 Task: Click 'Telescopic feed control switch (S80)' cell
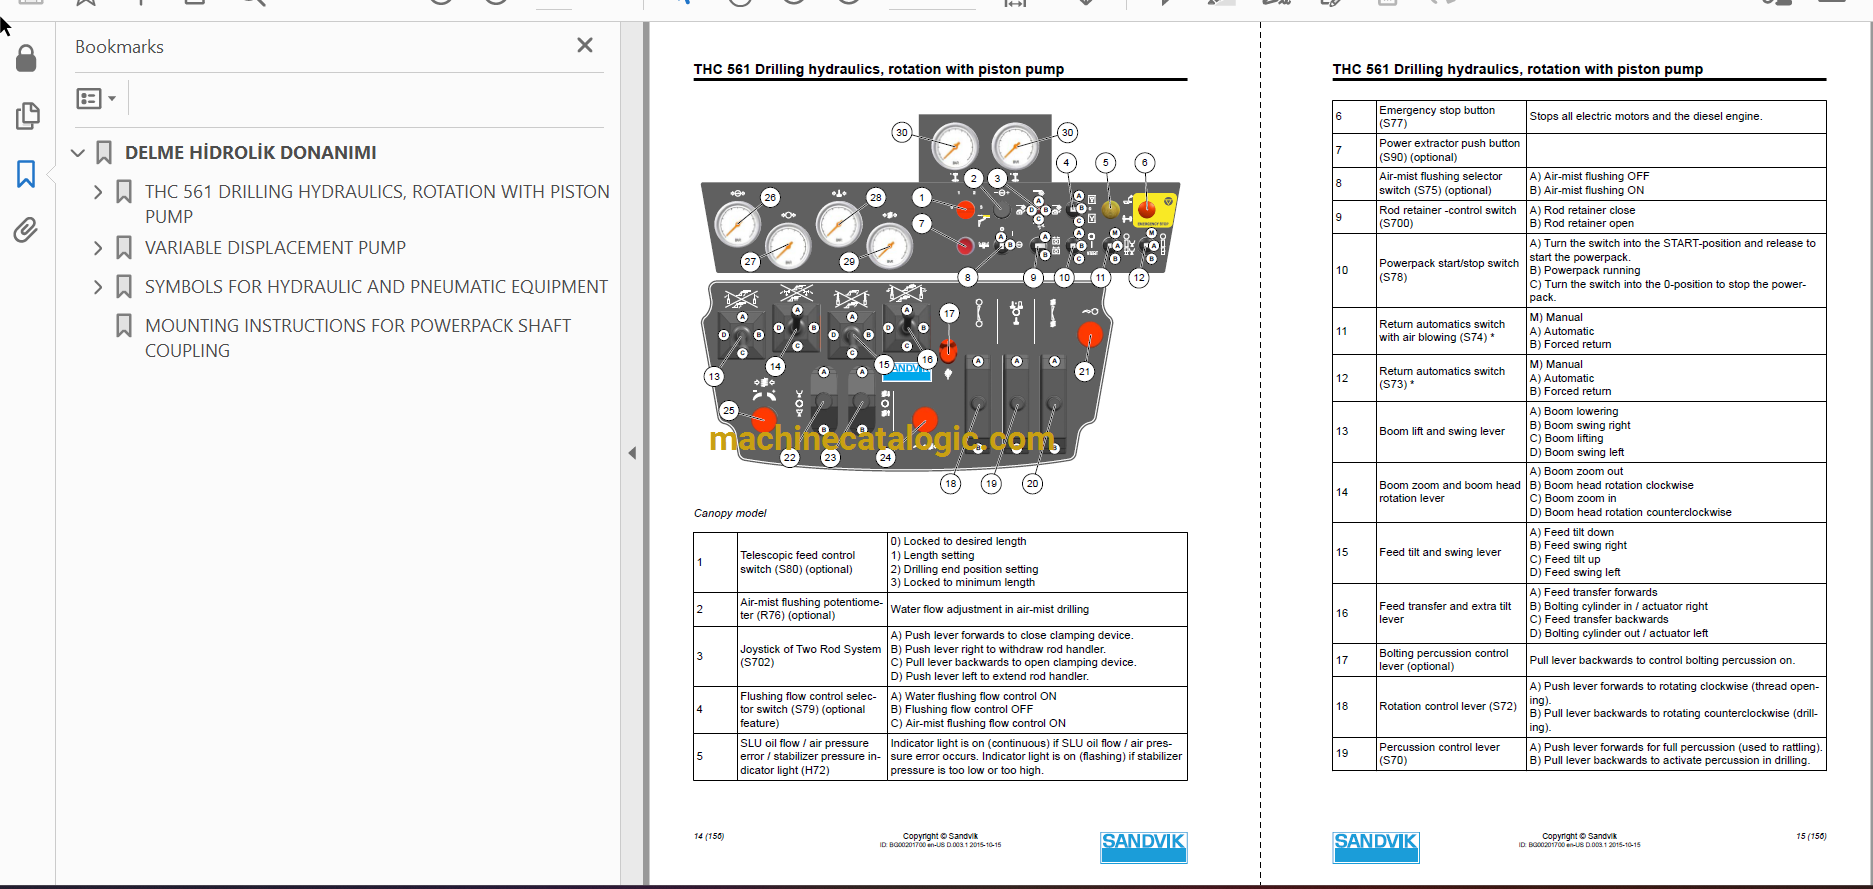(811, 562)
